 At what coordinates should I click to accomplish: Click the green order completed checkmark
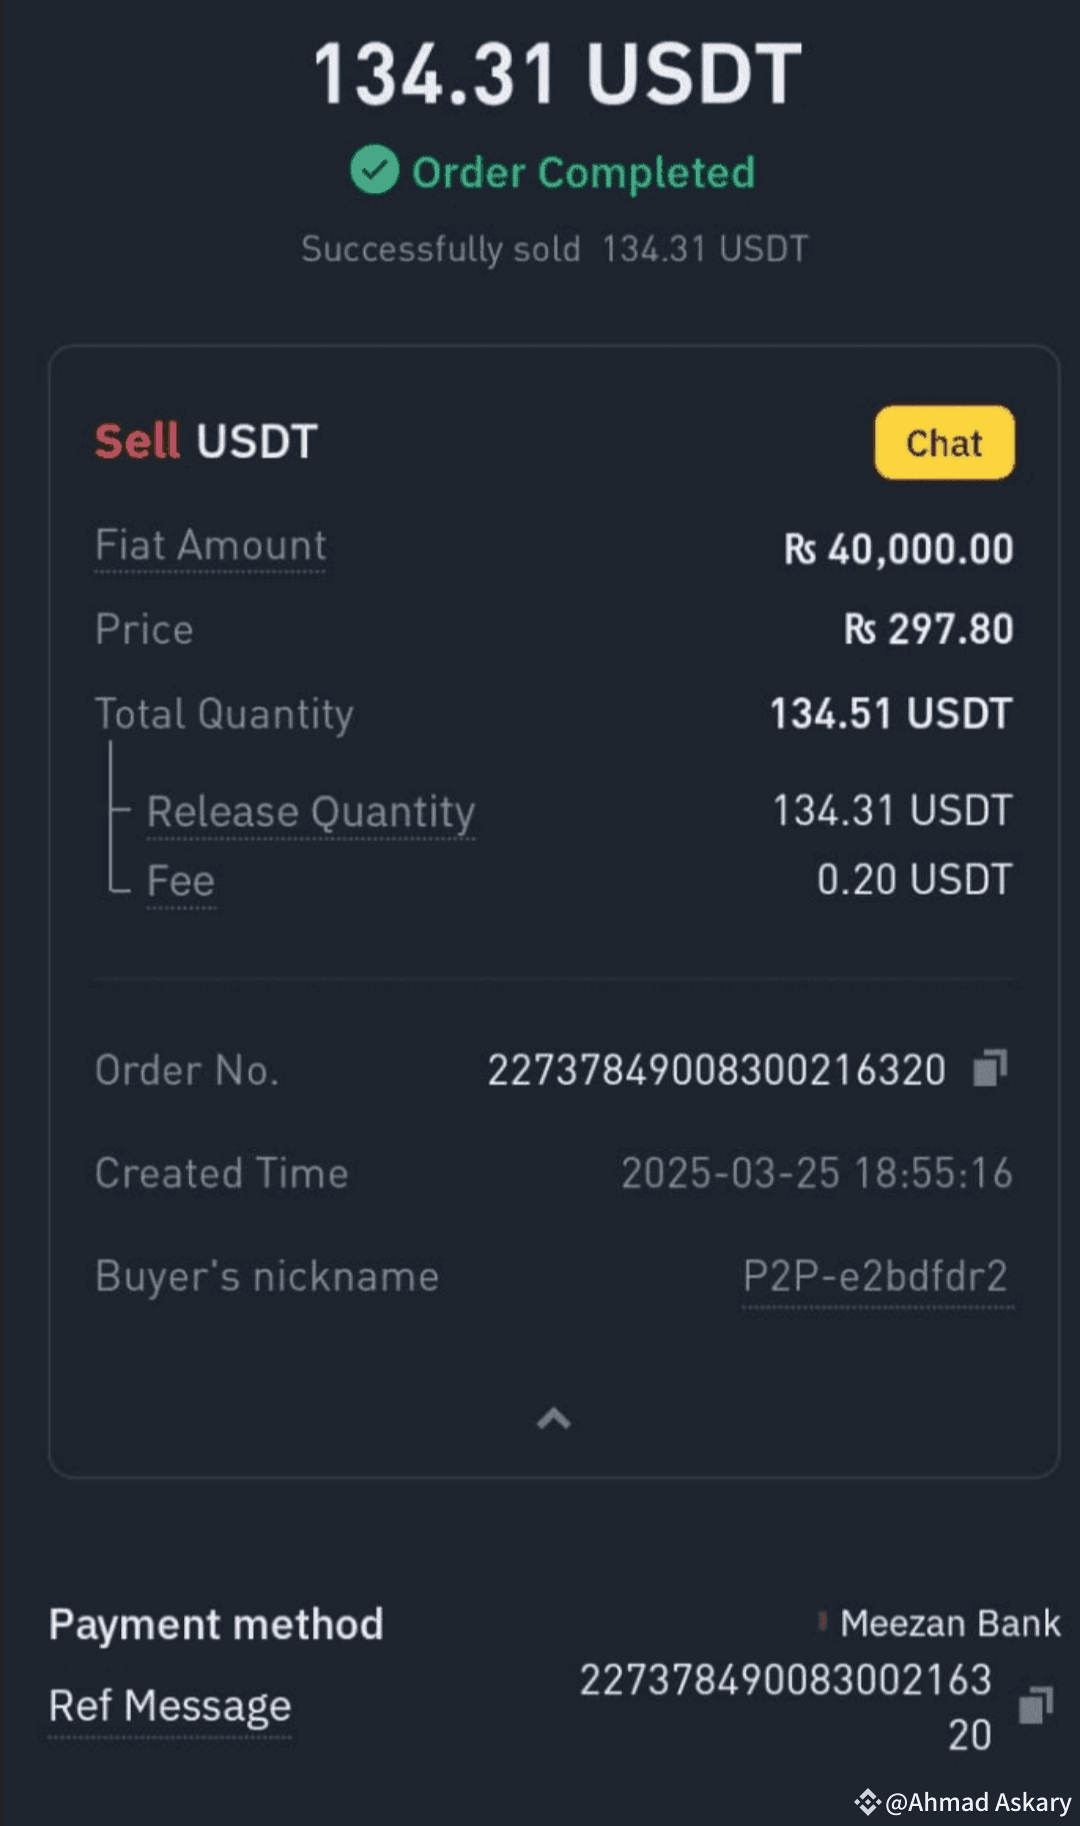[375, 170]
